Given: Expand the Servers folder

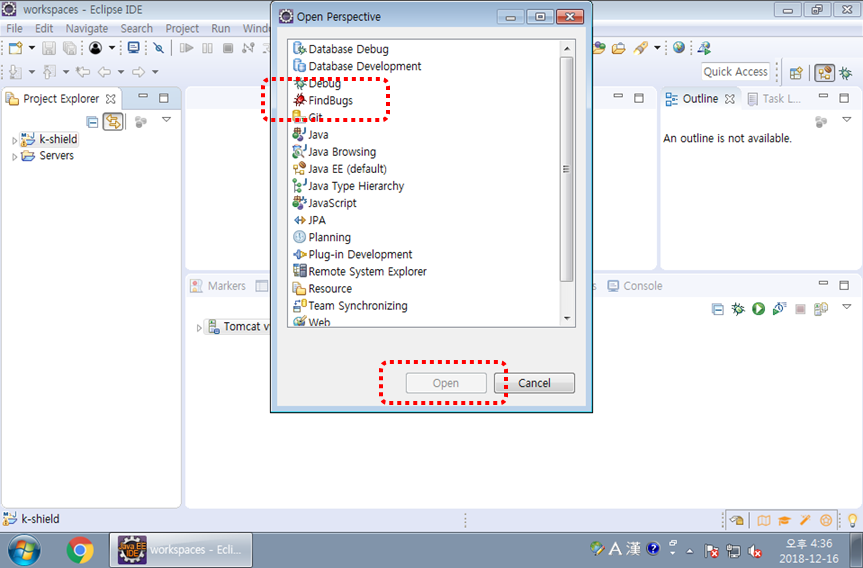Looking at the screenshot, I should tap(14, 157).
